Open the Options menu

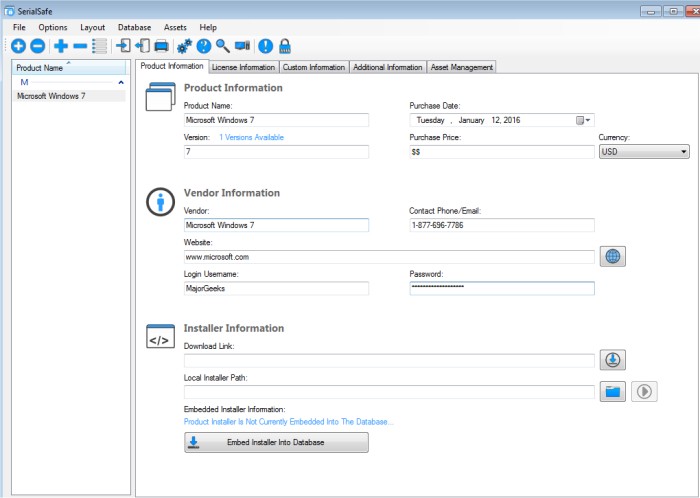[53, 27]
